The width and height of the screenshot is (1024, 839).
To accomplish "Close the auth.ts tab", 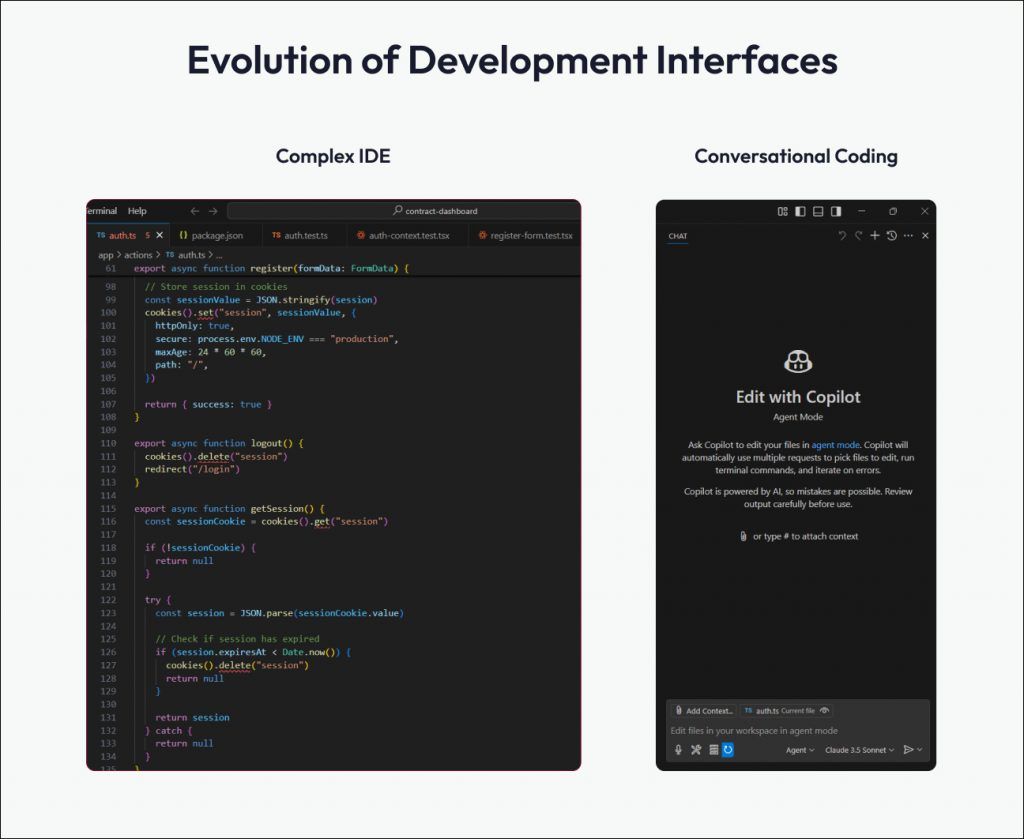I will 159,235.
